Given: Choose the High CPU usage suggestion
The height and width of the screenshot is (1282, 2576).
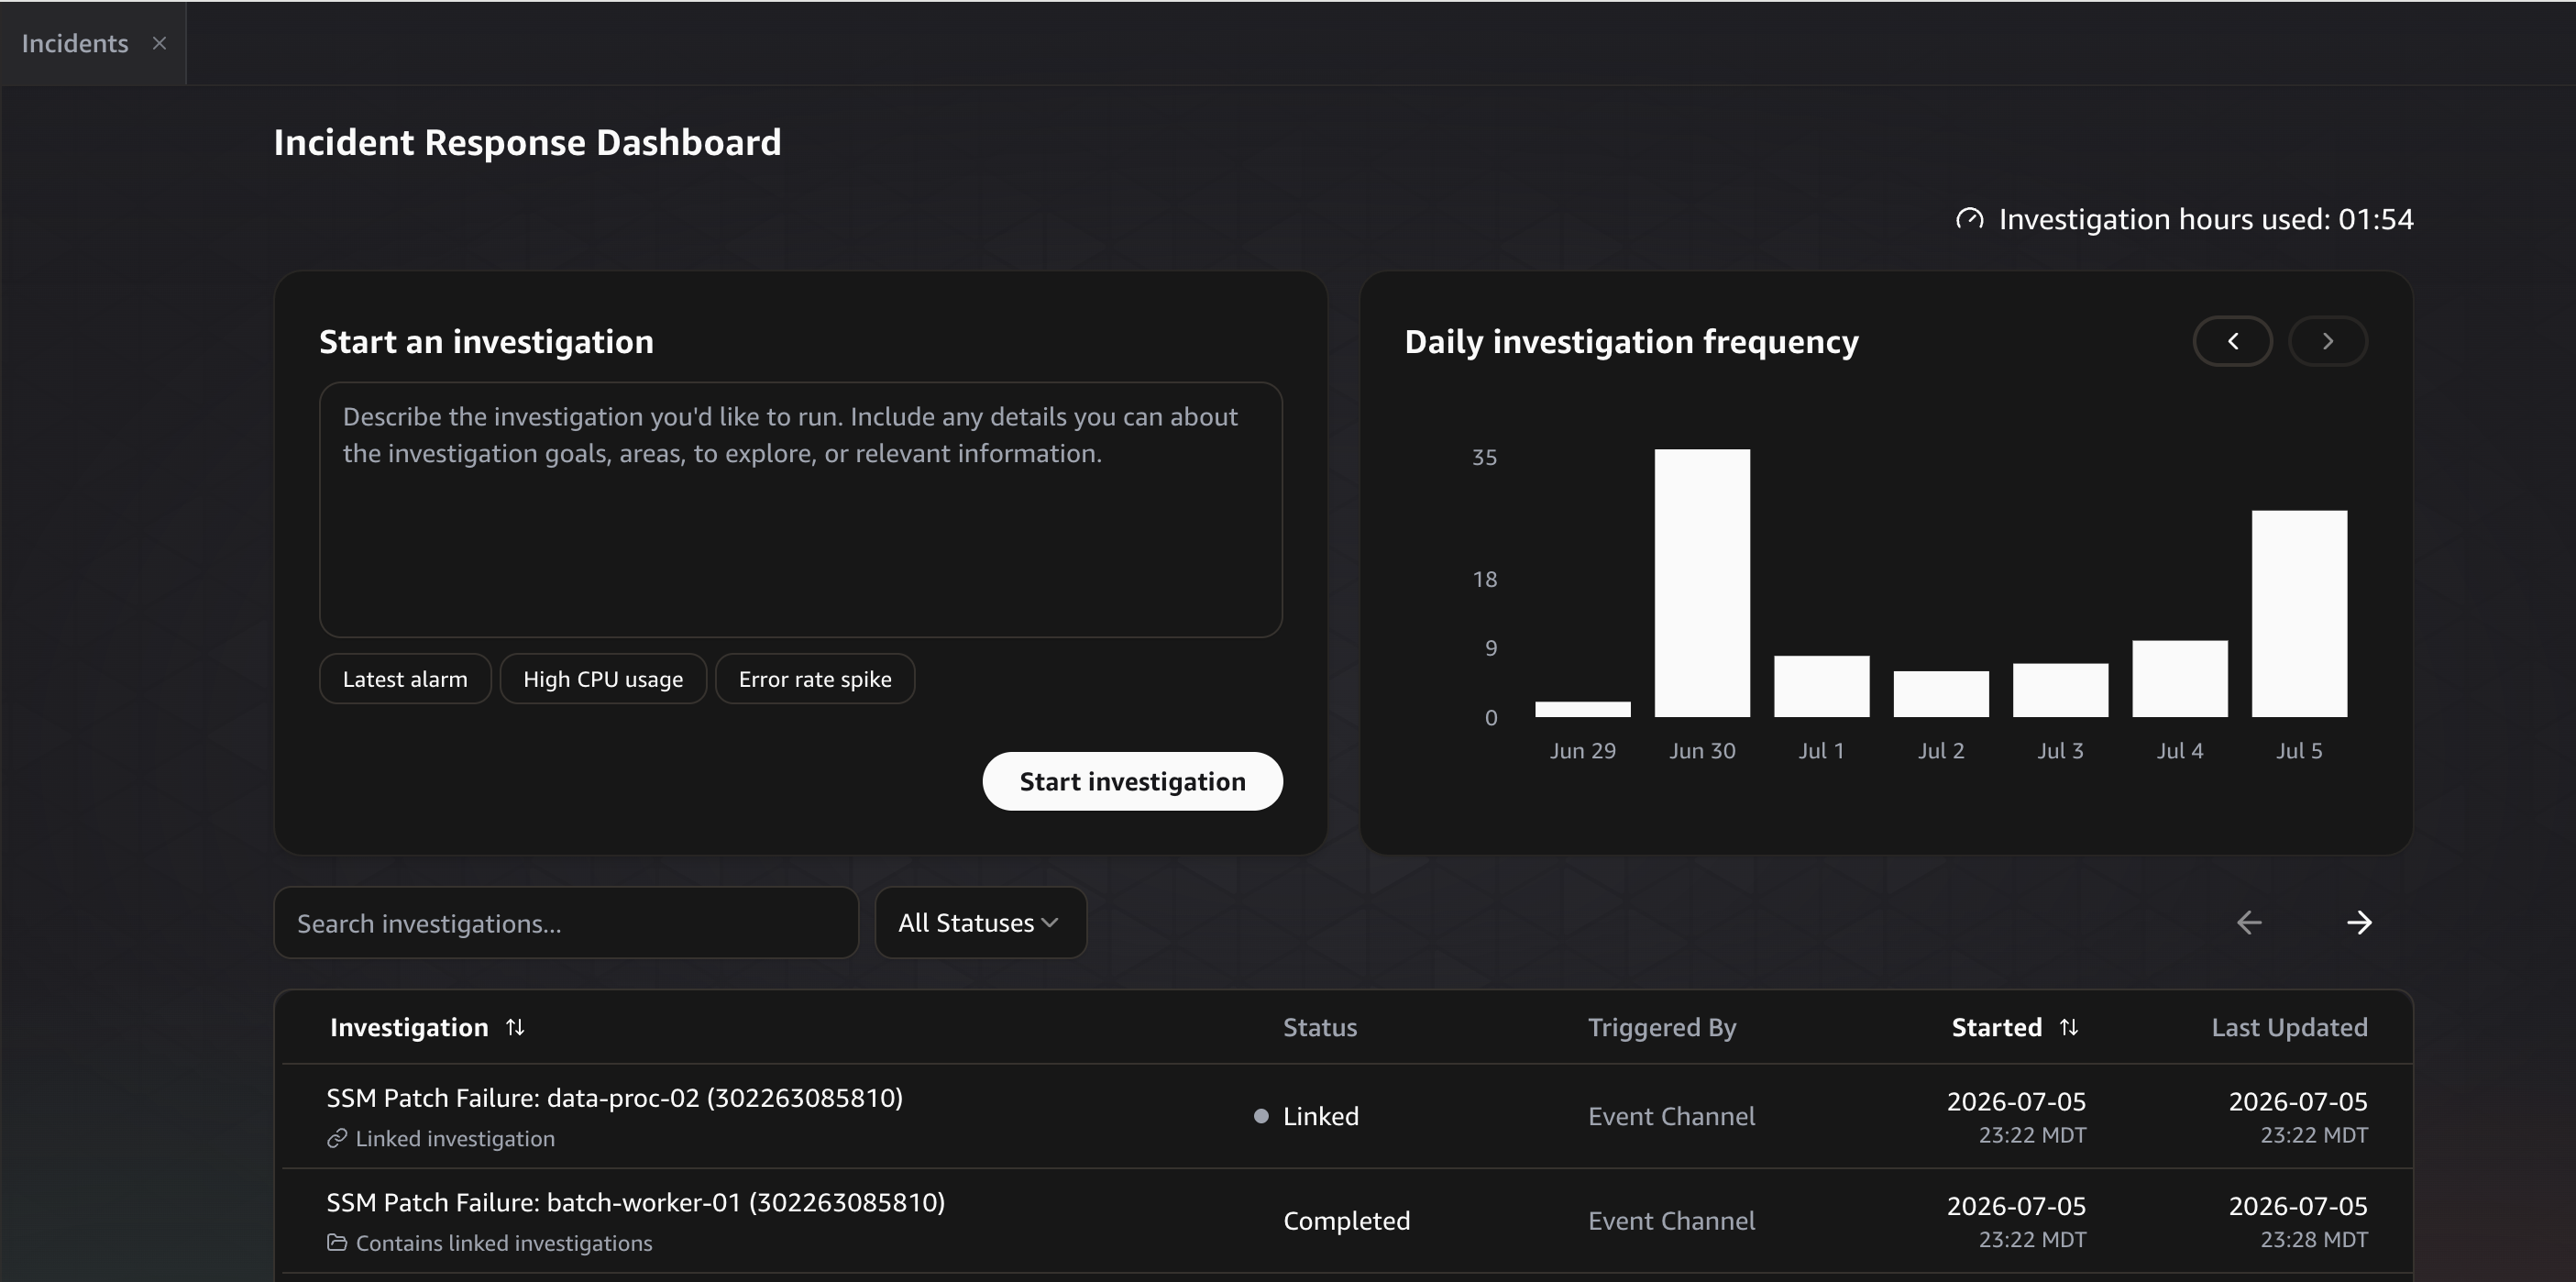Looking at the screenshot, I should 603,679.
